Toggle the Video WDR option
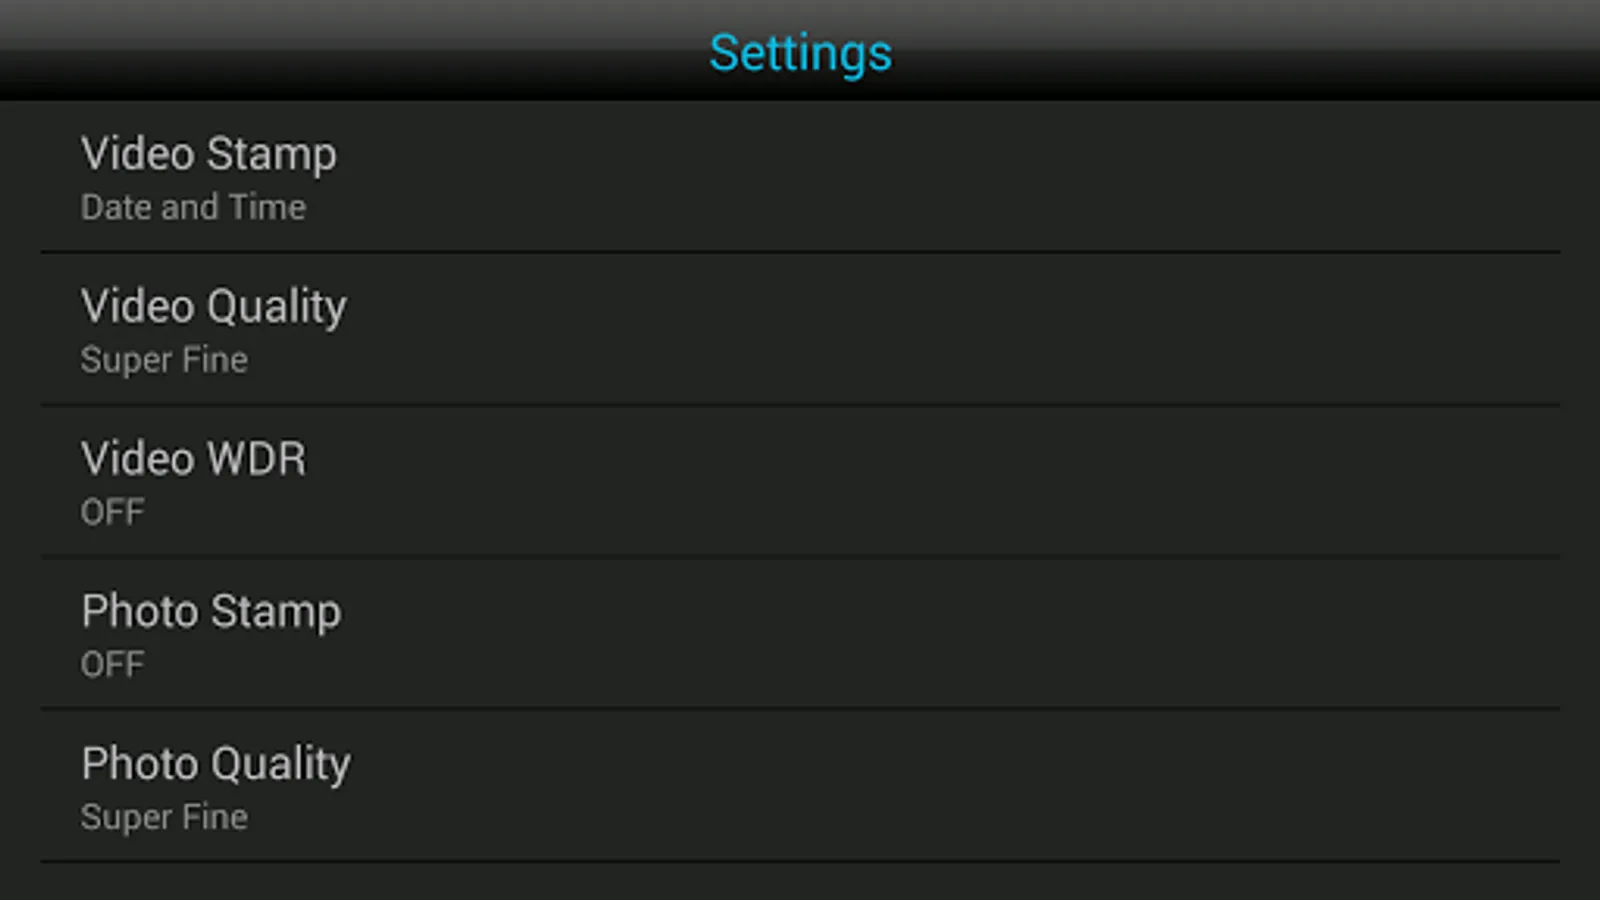1600x900 pixels. [x=800, y=482]
